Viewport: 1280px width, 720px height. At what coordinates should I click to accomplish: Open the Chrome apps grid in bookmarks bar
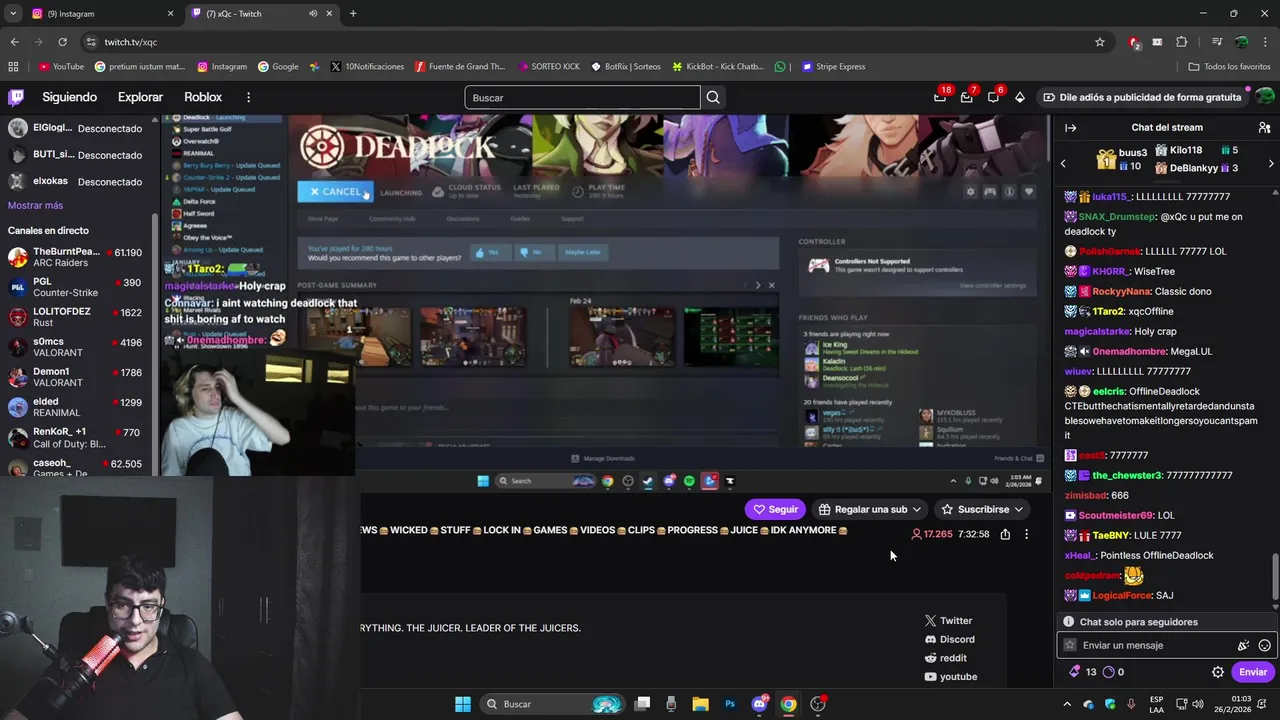coord(13,67)
